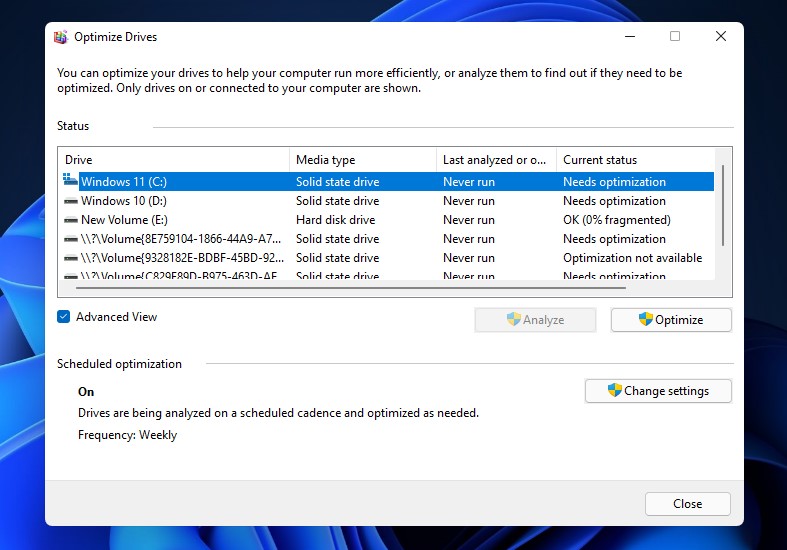Click the Optimize Drives app icon in title bar
The width and height of the screenshot is (787, 550).
pos(61,37)
